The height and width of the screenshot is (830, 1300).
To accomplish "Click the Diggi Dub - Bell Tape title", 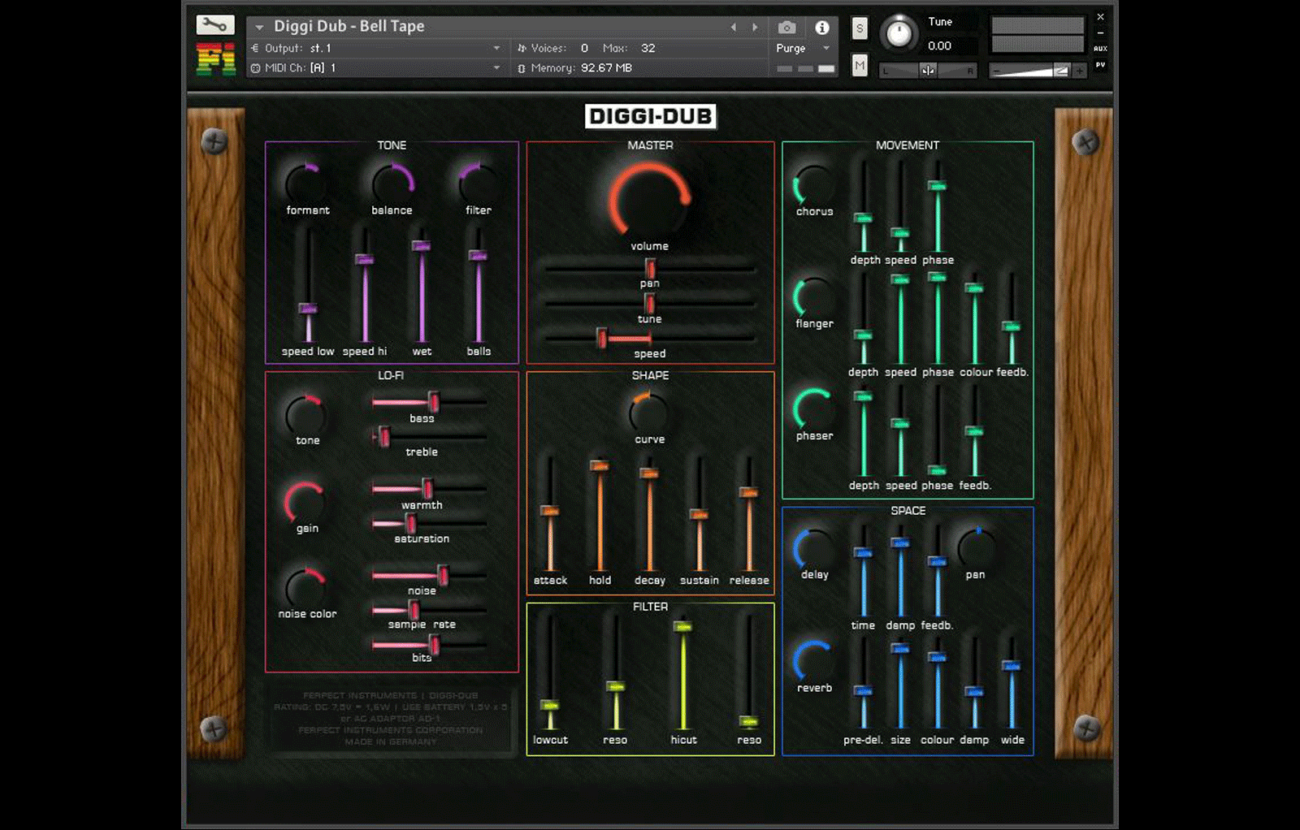I will click(349, 26).
